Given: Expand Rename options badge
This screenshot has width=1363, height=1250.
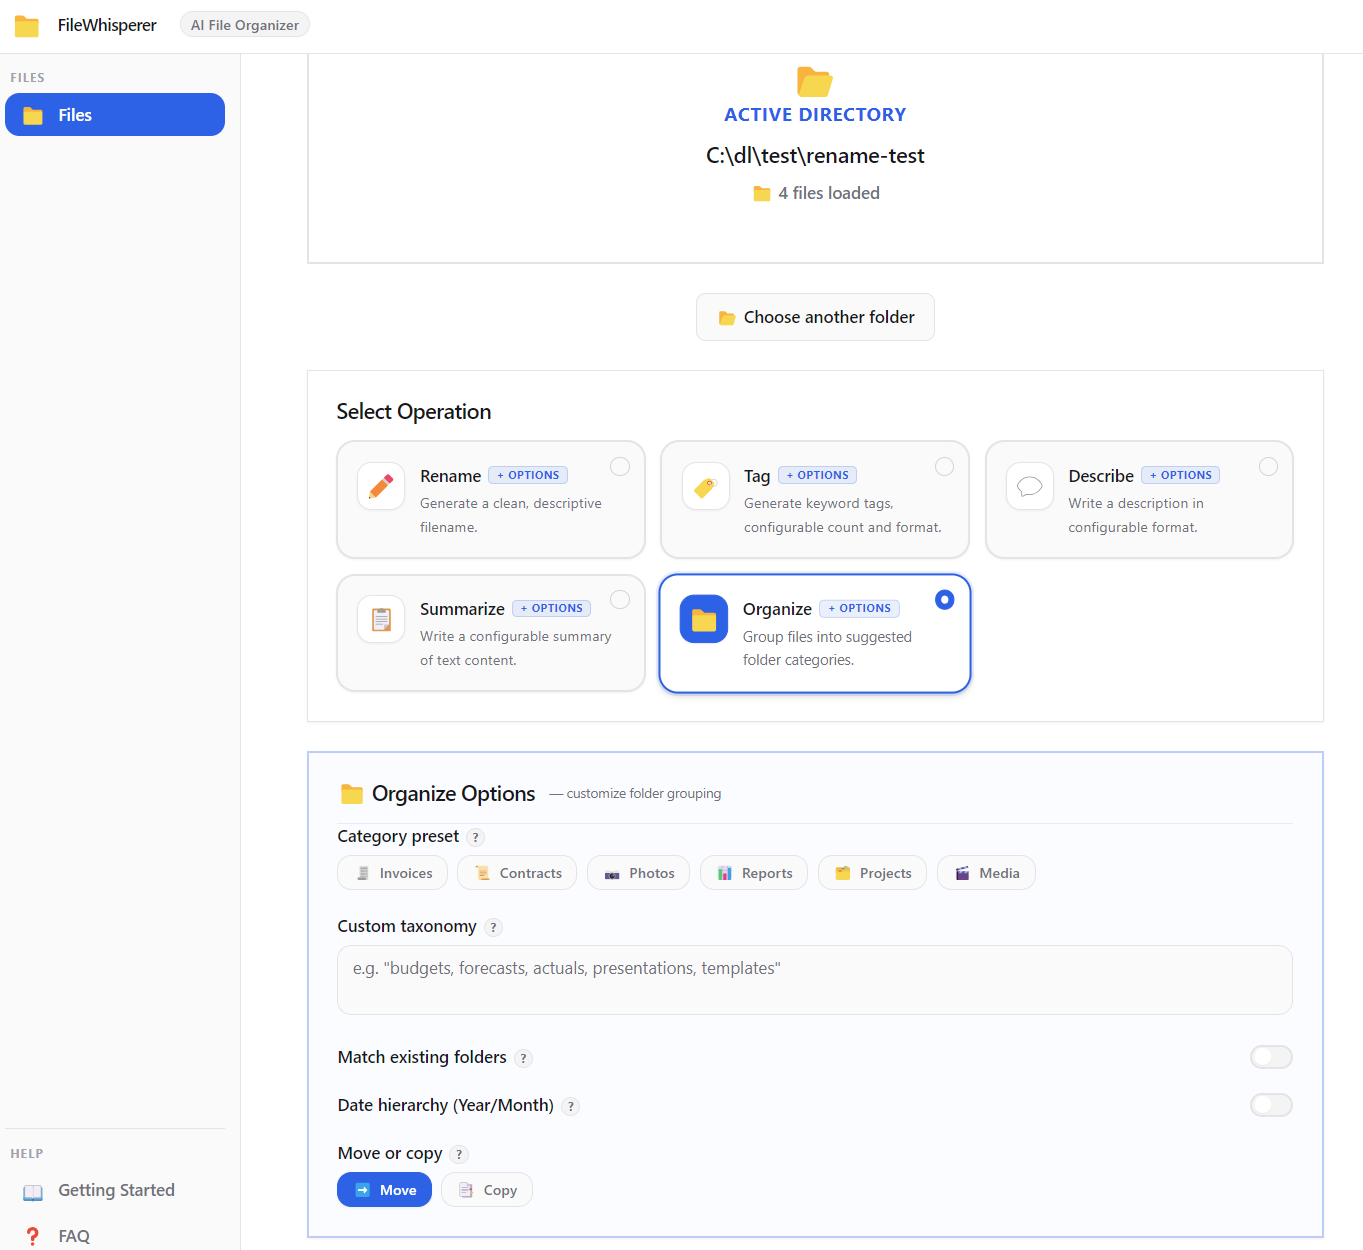Looking at the screenshot, I should pyautogui.click(x=528, y=476).
